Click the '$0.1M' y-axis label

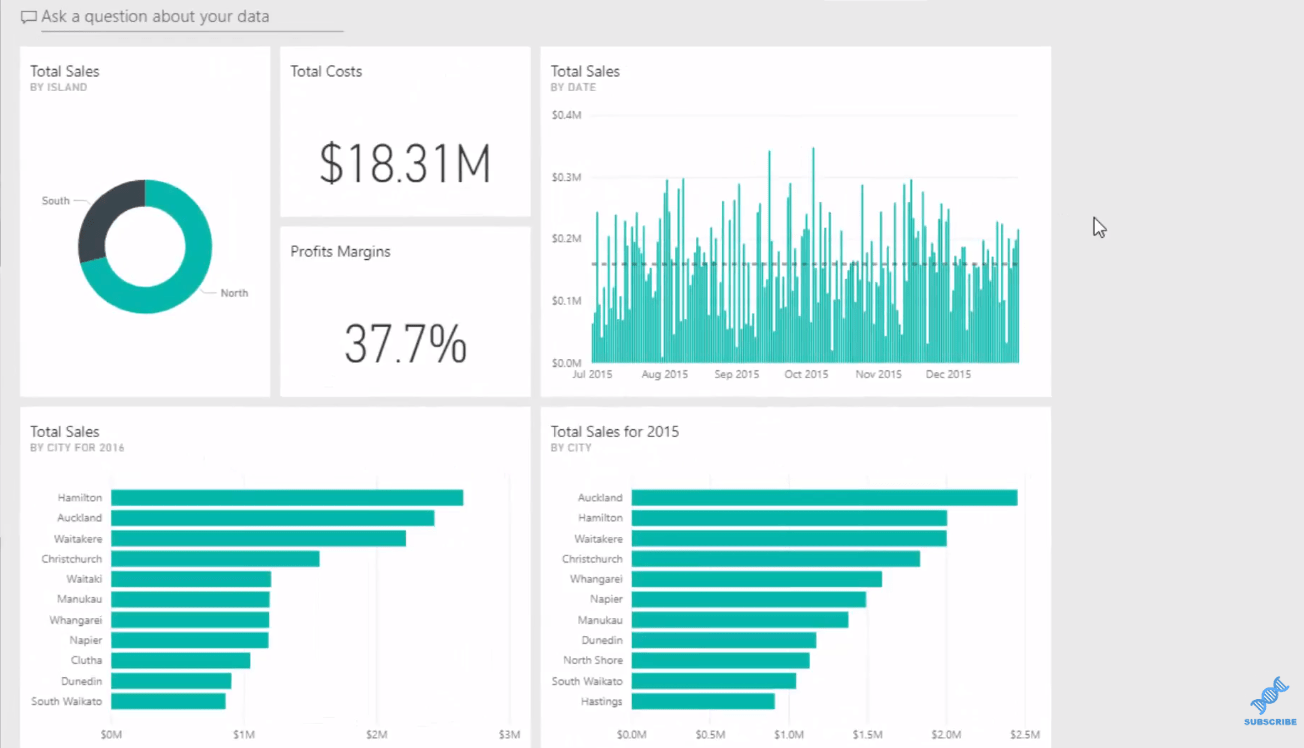pyautogui.click(x=566, y=301)
